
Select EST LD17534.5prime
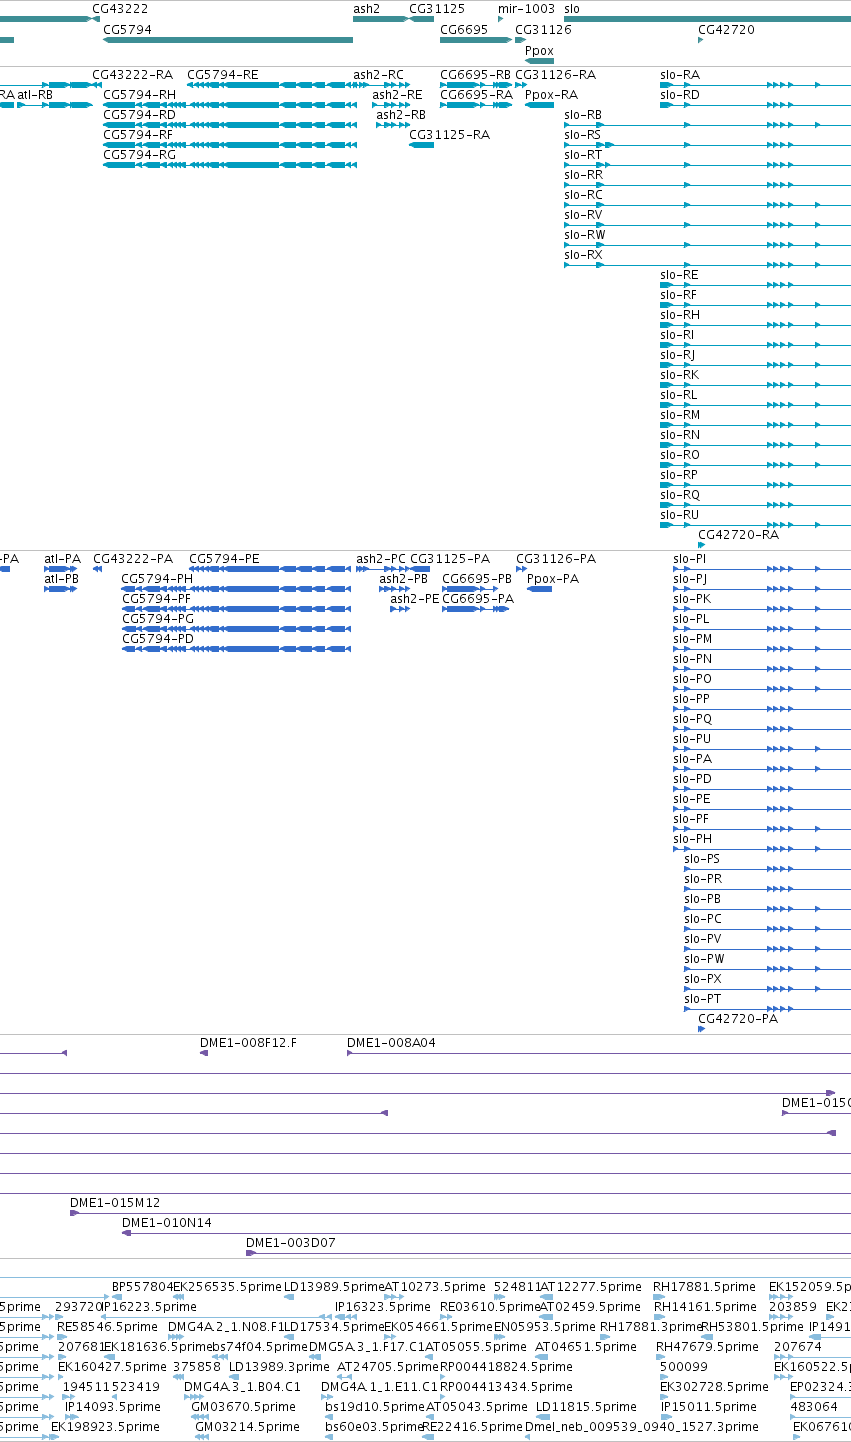[x=334, y=1327]
